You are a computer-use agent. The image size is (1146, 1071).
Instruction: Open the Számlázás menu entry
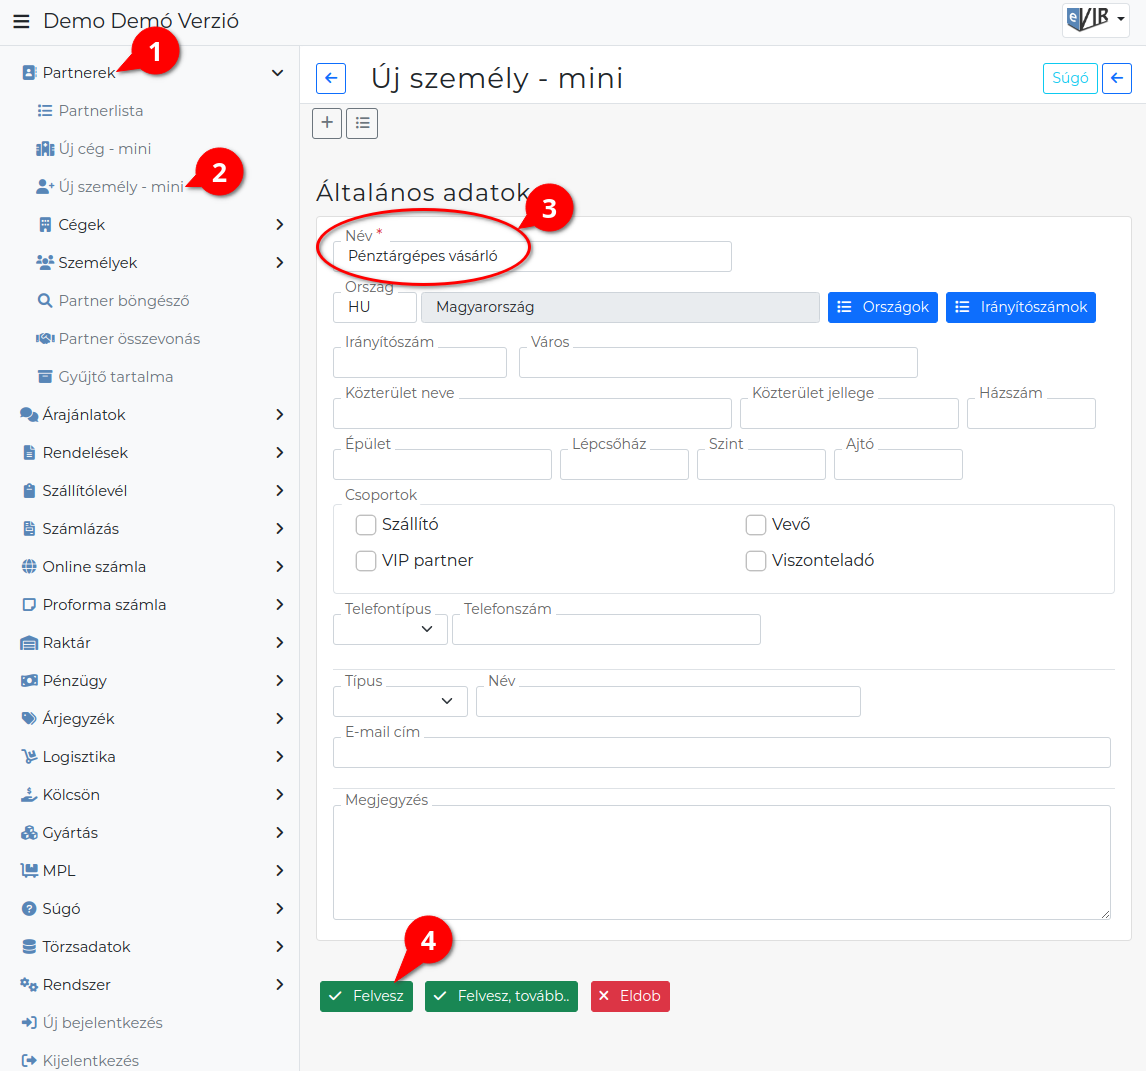coord(80,529)
